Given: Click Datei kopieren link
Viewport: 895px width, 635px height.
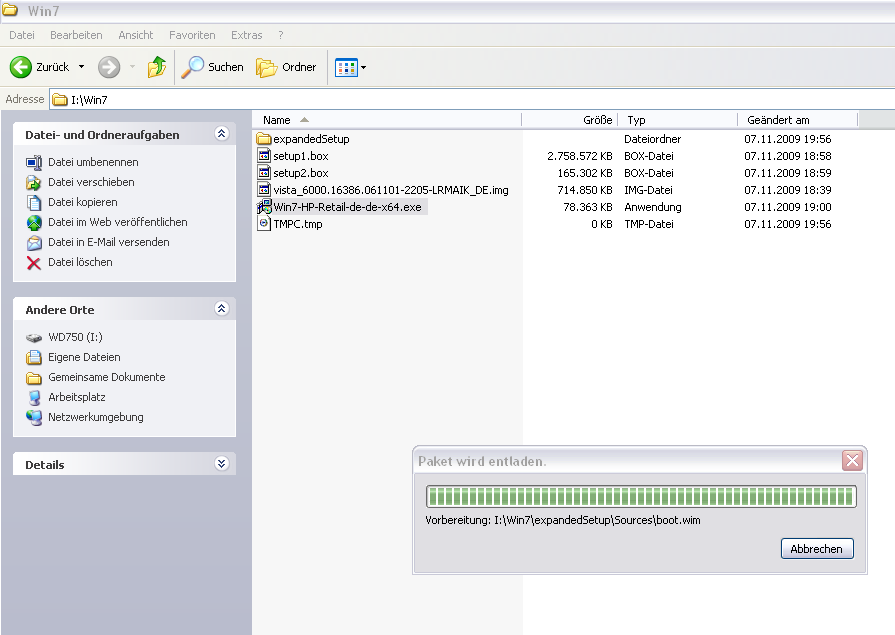Looking at the screenshot, I should [83, 202].
